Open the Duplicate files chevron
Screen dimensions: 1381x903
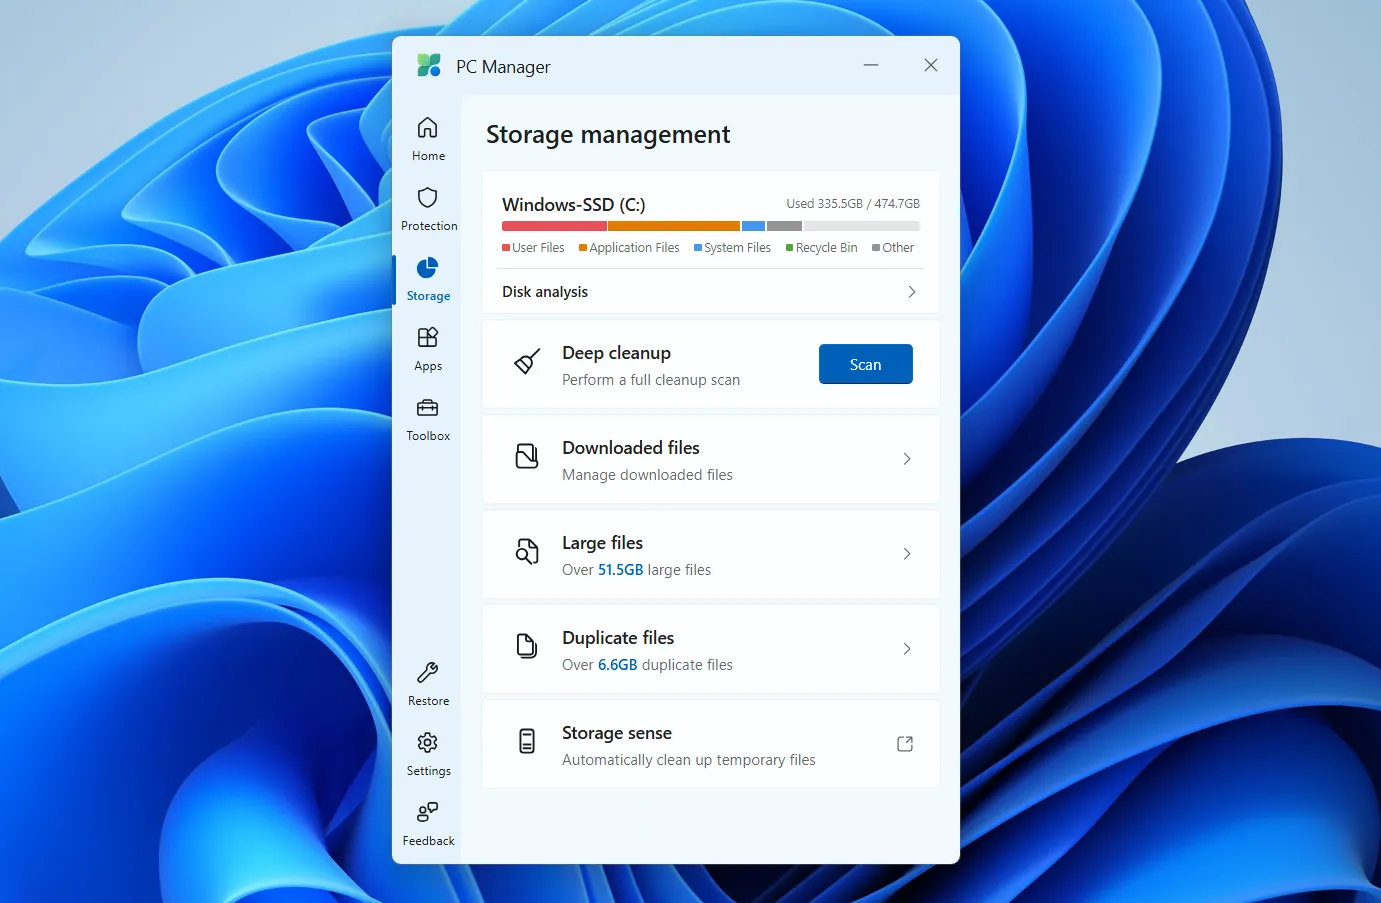pos(907,649)
